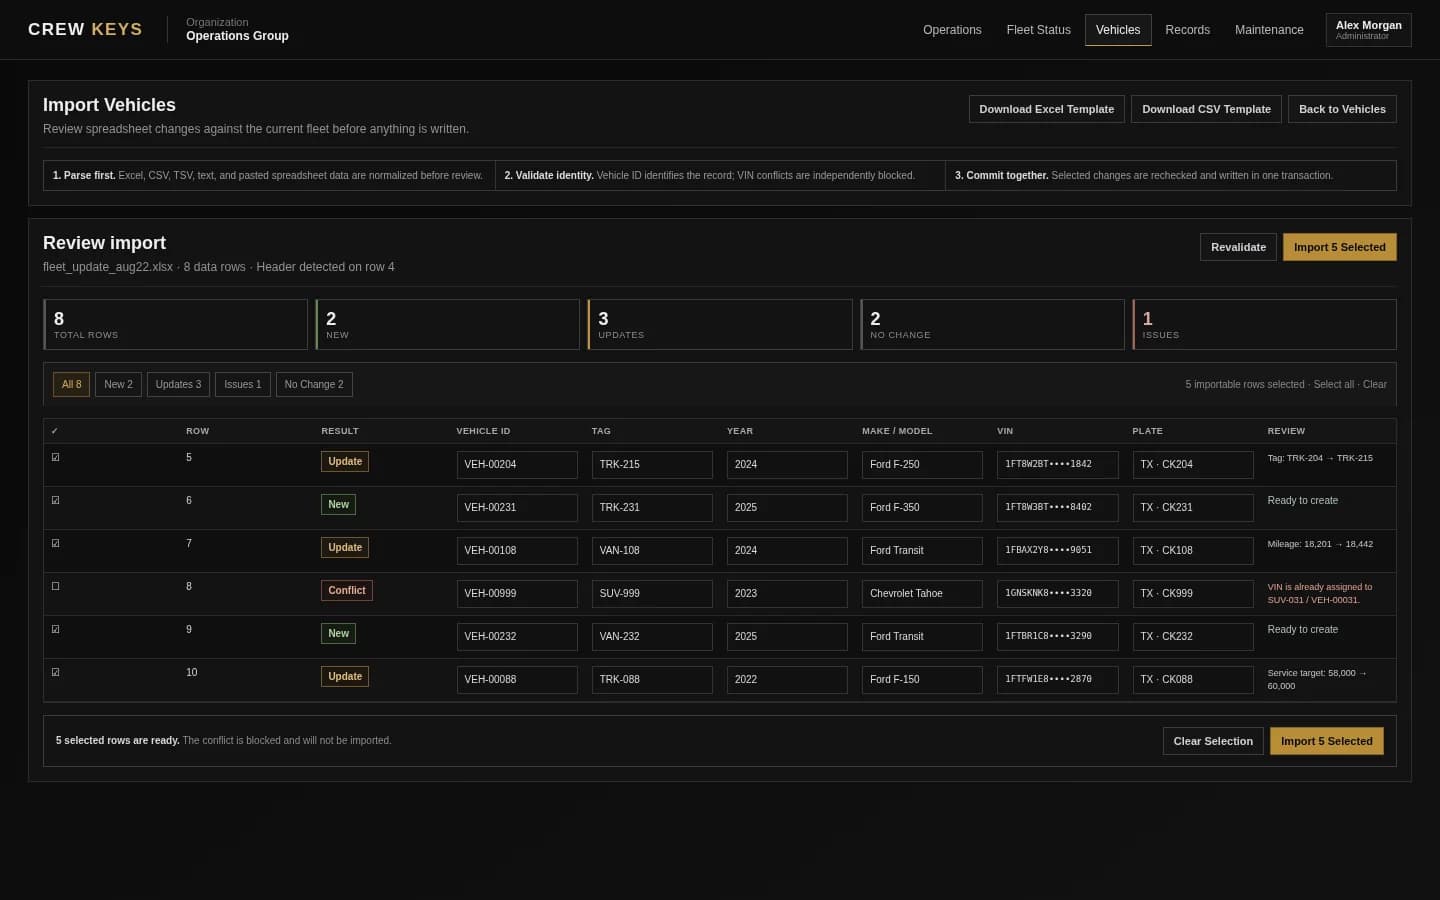
Task: Click the 8 Total Rows summary card
Action: pos(175,324)
